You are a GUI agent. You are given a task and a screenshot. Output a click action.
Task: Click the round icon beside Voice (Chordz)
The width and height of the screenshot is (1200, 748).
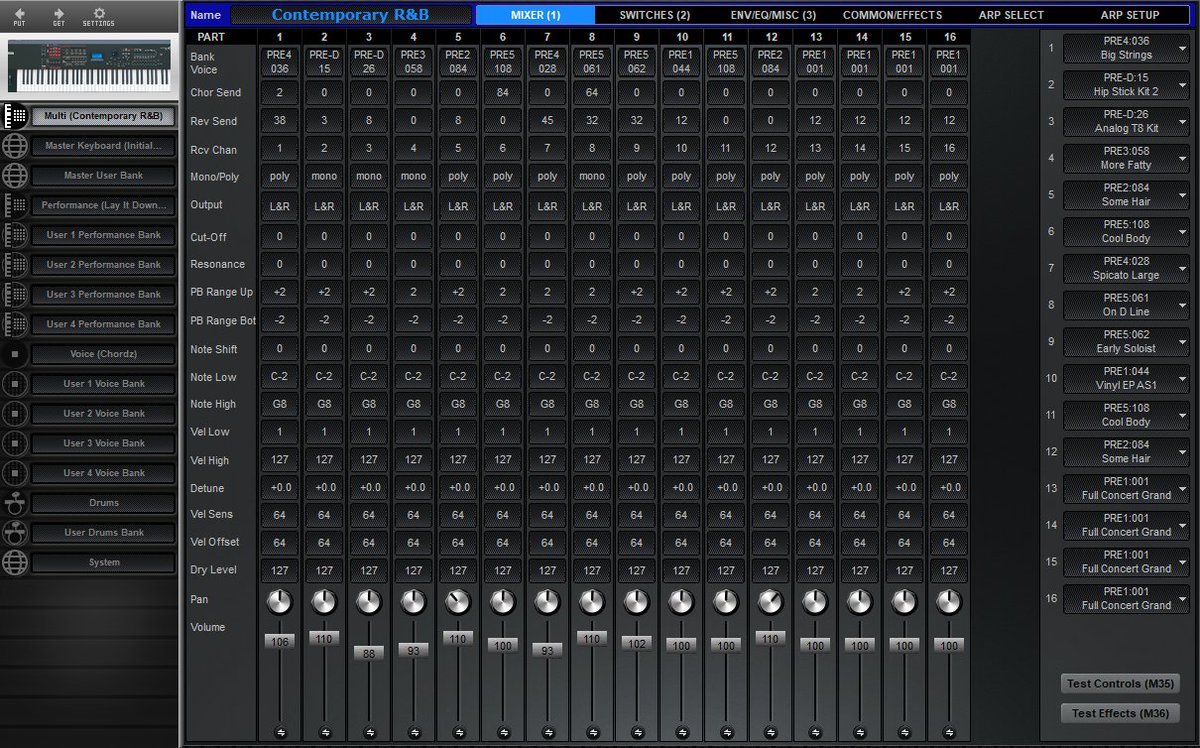coord(15,354)
